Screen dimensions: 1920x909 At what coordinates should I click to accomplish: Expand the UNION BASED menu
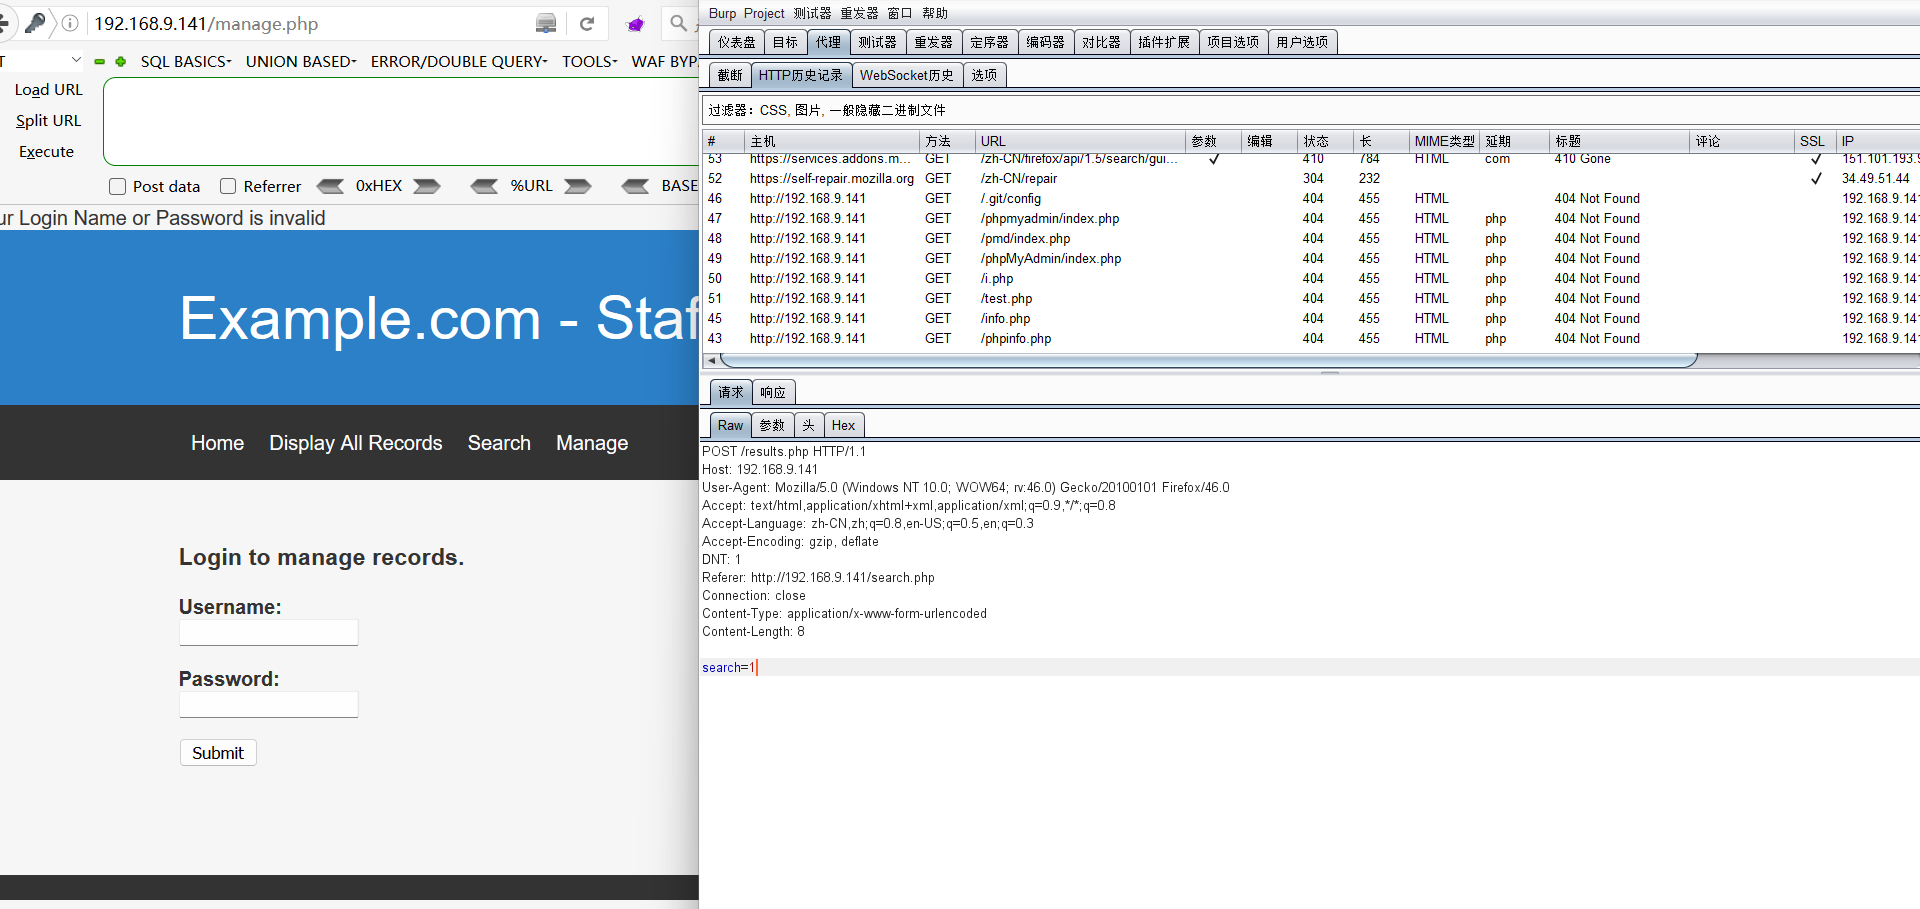point(301,62)
